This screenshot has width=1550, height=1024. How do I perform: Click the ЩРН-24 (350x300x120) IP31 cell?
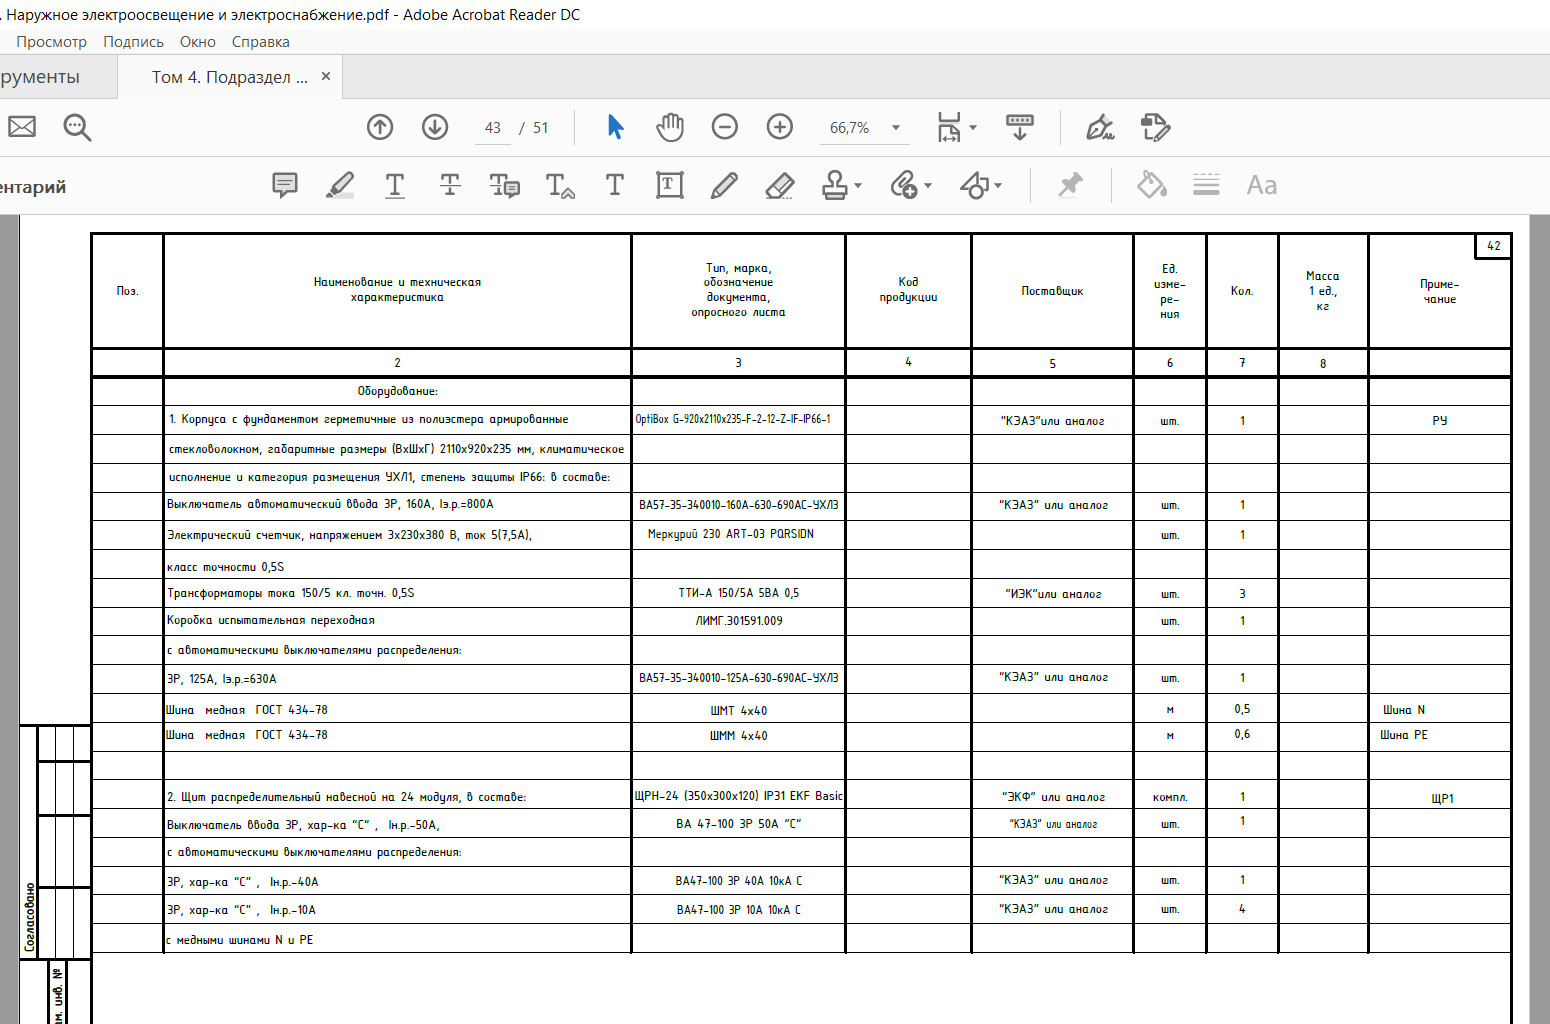pos(738,796)
